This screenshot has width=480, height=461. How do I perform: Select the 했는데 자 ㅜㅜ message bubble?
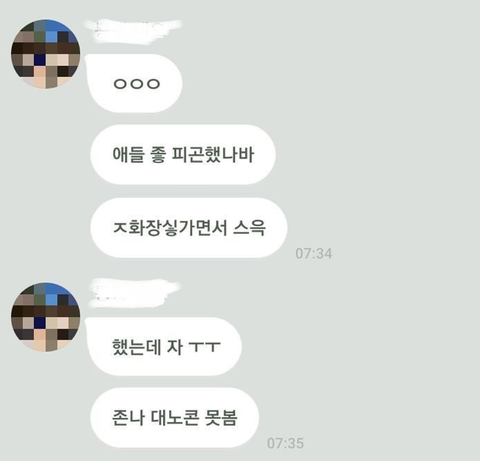(x=164, y=347)
